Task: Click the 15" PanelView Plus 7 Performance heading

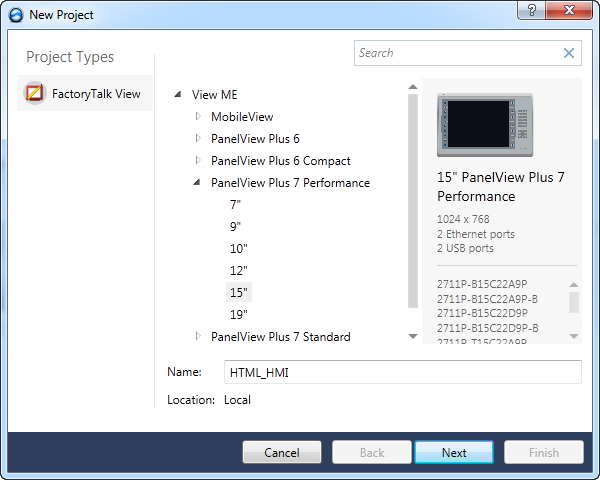Action: coord(501,187)
